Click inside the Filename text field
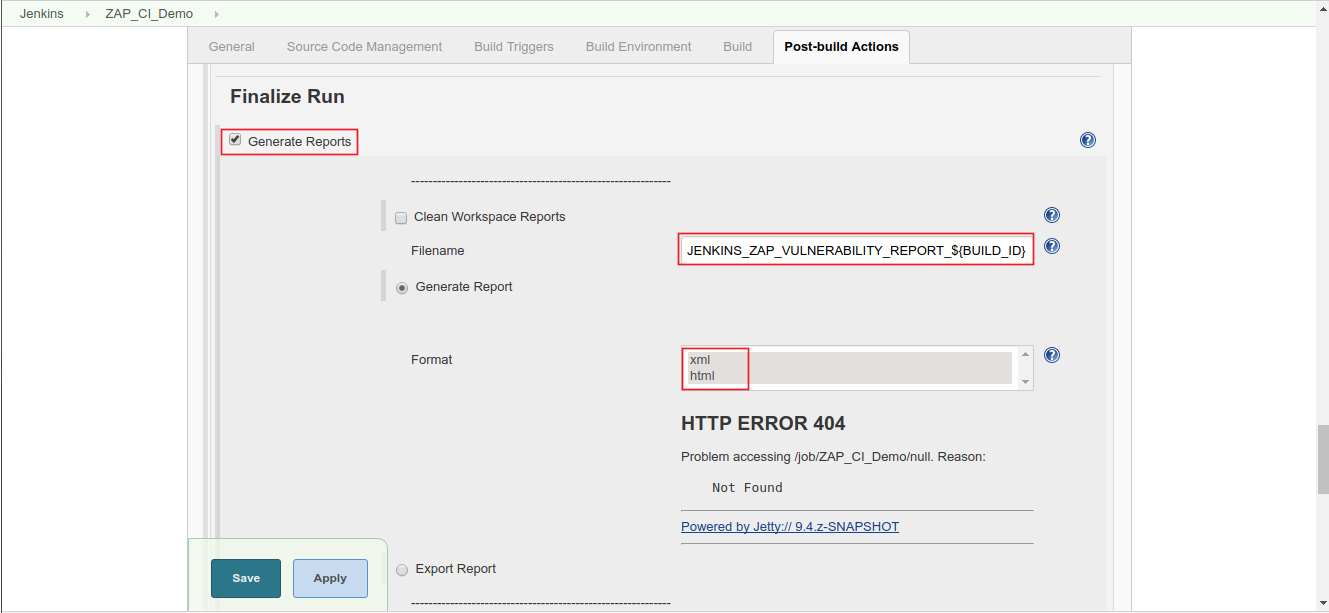This screenshot has height=613, width=1329. tap(856, 249)
